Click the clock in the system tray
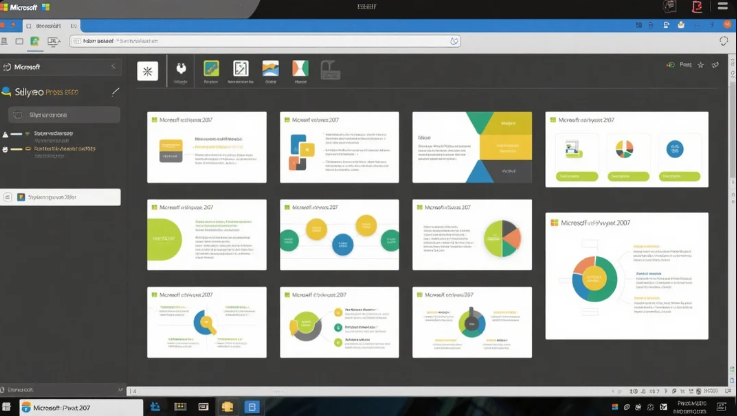 coord(692,407)
